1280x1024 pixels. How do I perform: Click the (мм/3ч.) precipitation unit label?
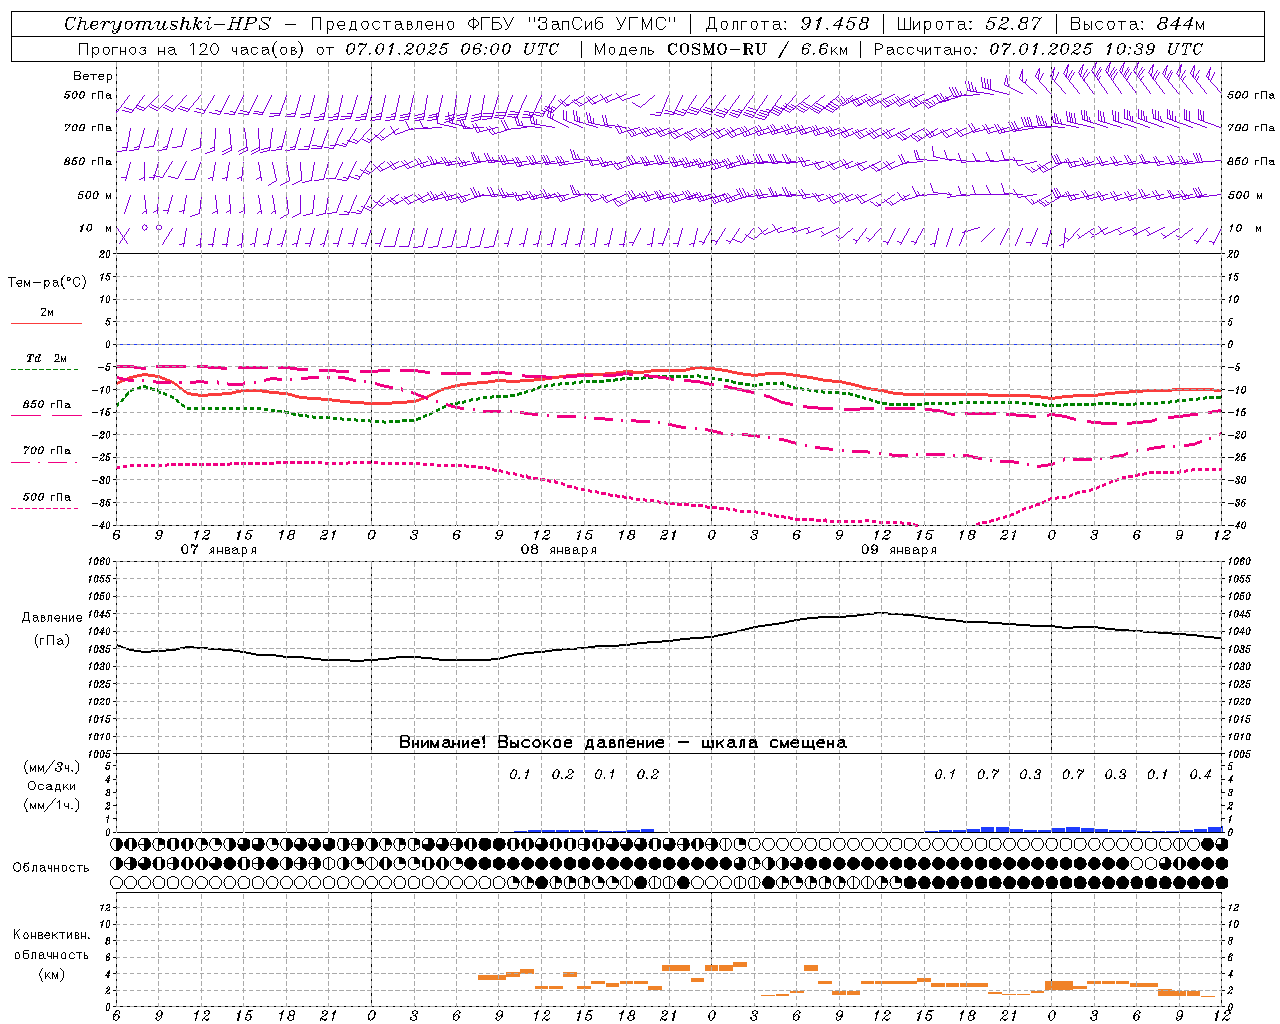click(52, 767)
